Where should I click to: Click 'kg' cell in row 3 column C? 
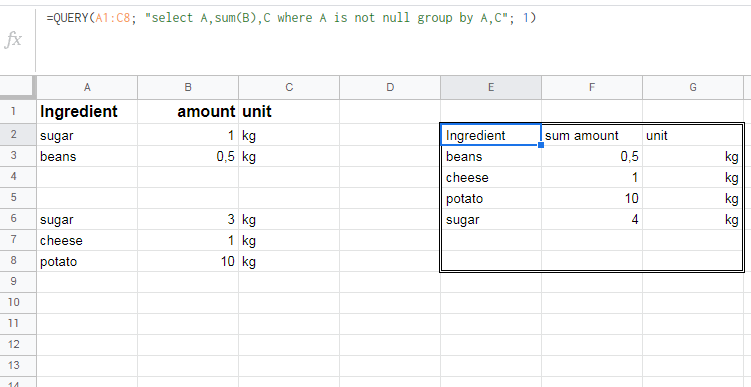[x=289, y=156]
